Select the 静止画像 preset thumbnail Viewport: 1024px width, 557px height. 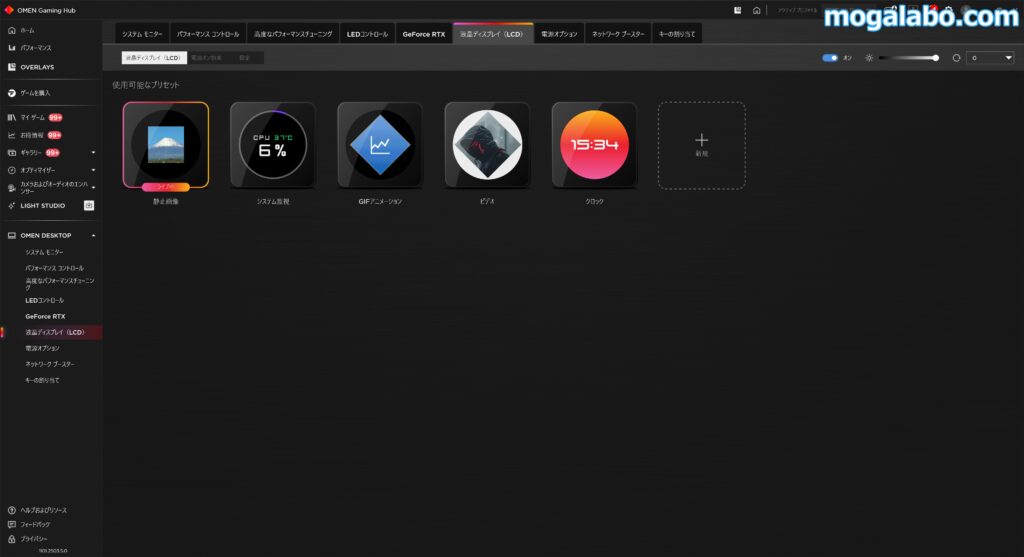[166, 145]
